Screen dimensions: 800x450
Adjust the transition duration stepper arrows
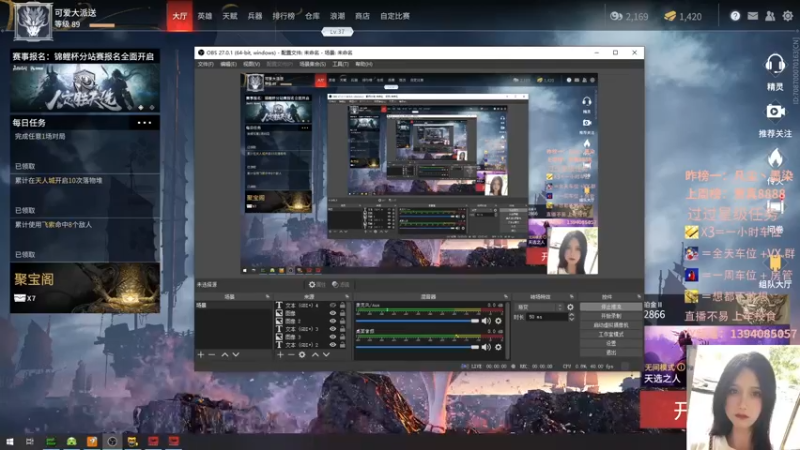571,317
